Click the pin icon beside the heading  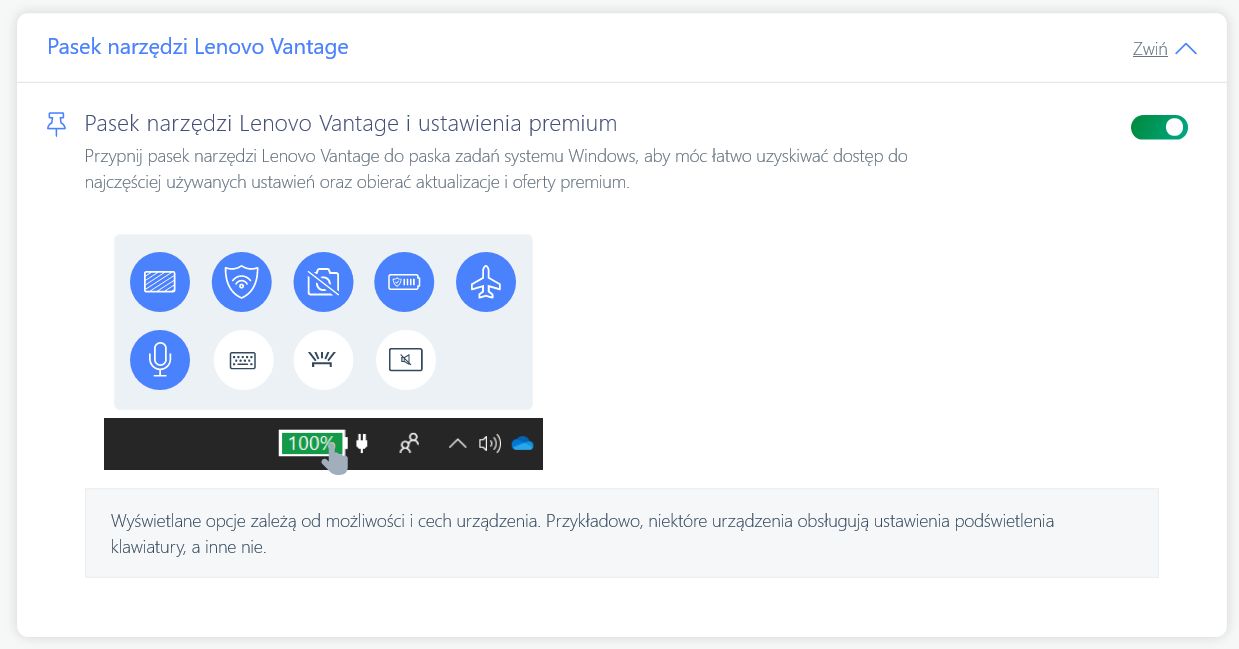(x=57, y=124)
